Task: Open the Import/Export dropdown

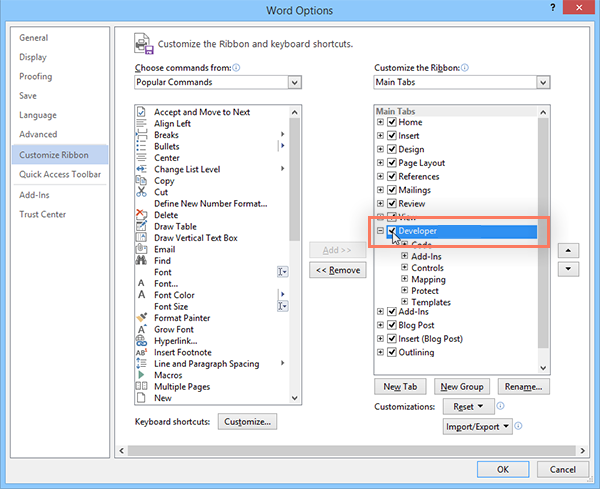Action: [x=478, y=427]
